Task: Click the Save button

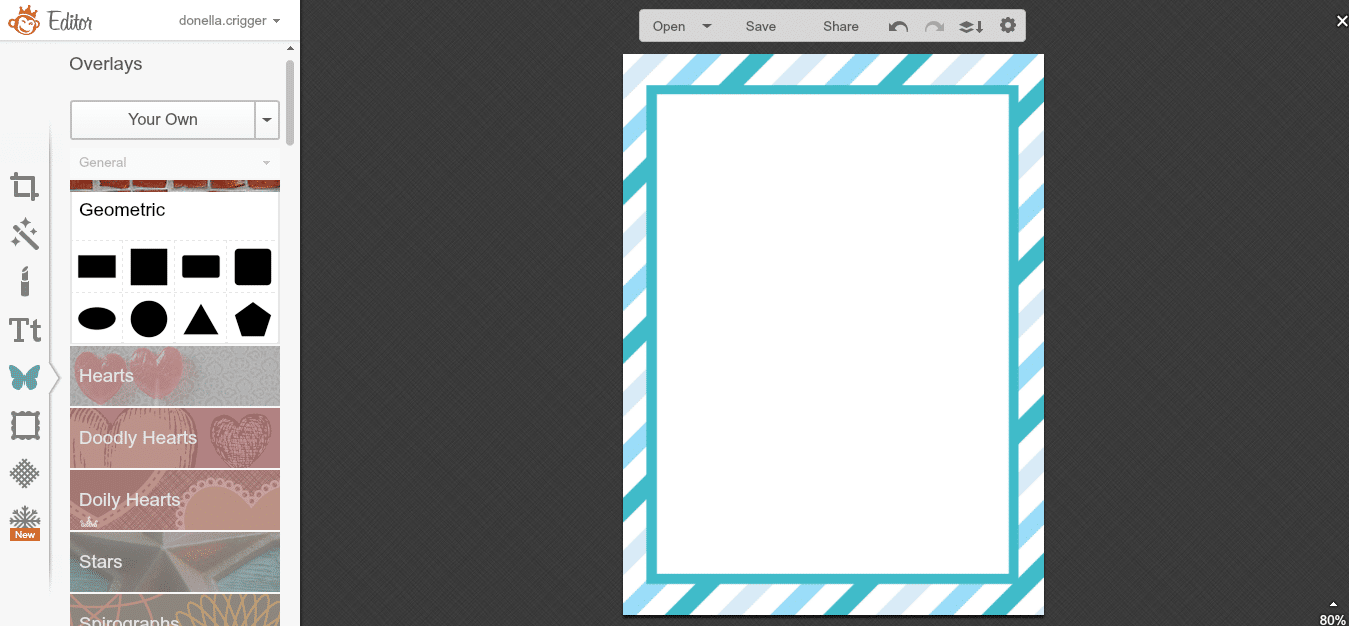Action: click(x=761, y=27)
